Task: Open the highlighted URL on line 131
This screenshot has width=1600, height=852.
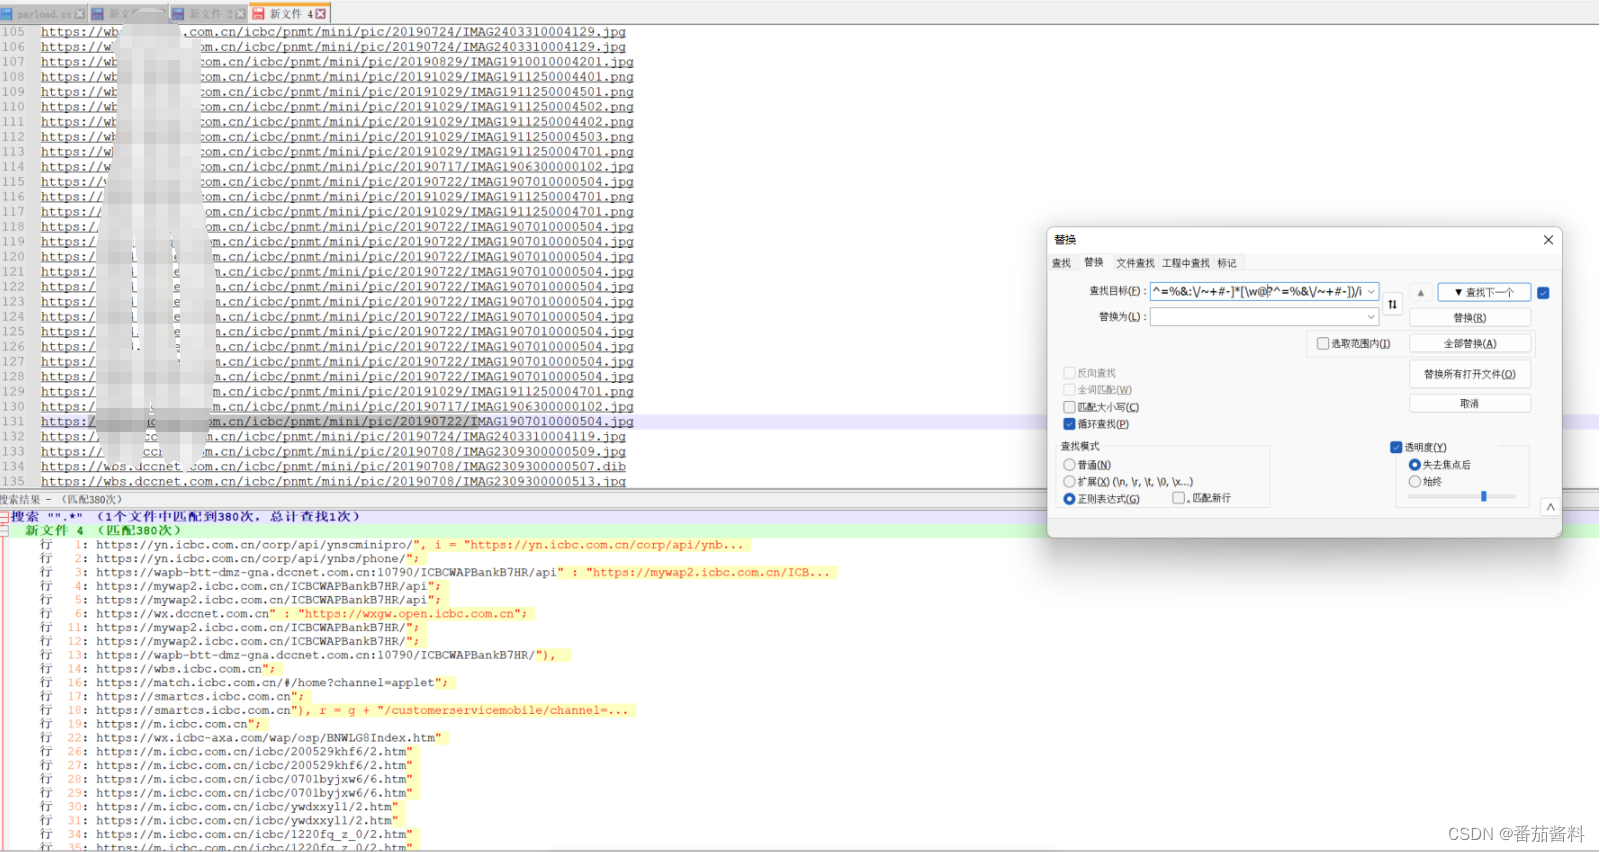Action: [x=337, y=422]
